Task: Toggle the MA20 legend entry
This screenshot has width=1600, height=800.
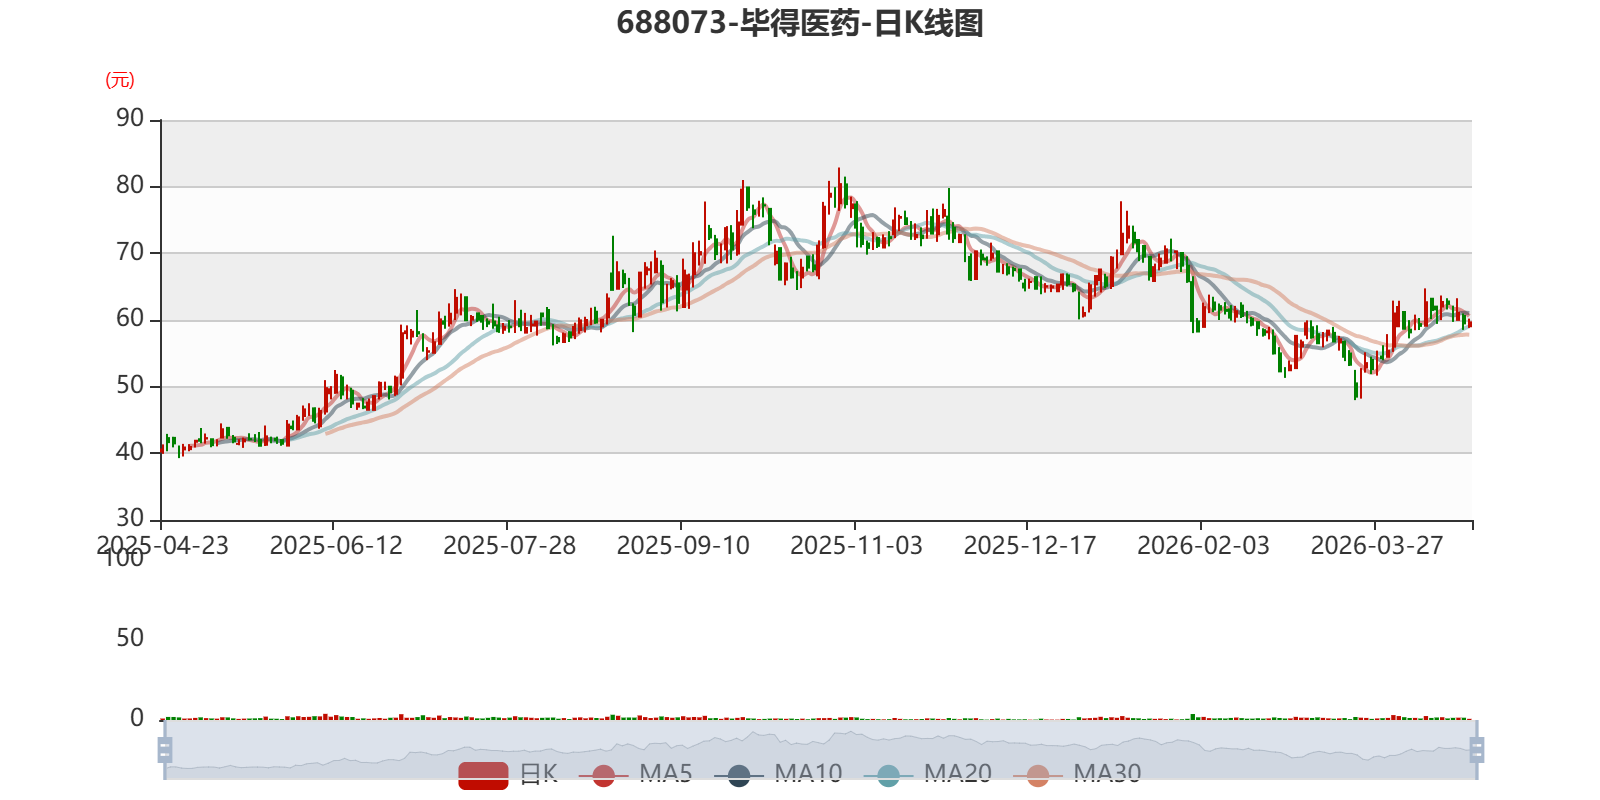Action: (x=927, y=774)
